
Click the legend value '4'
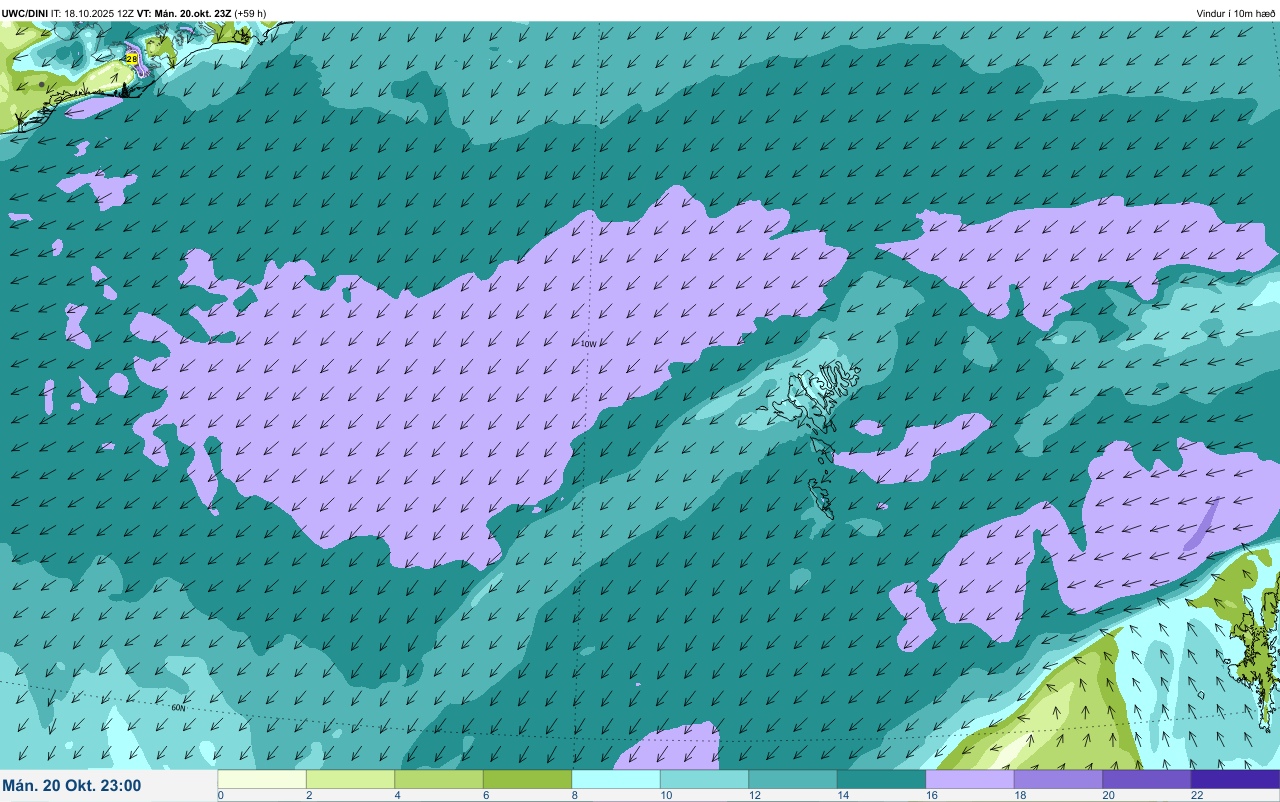tap(397, 796)
